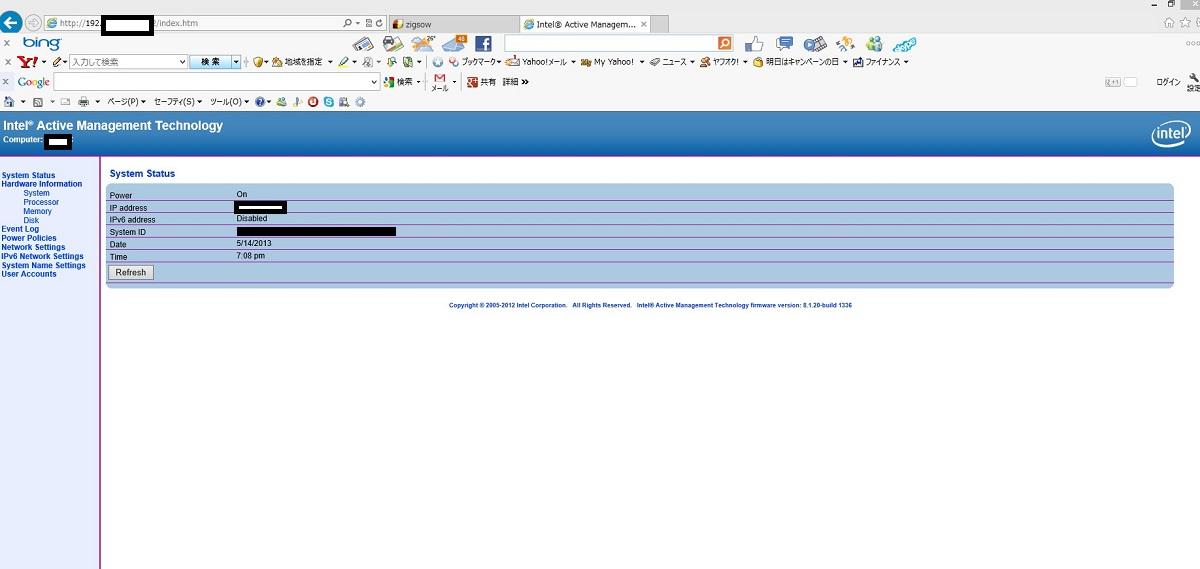Open the System Name Settings link
The image size is (1200, 569).
[44, 265]
